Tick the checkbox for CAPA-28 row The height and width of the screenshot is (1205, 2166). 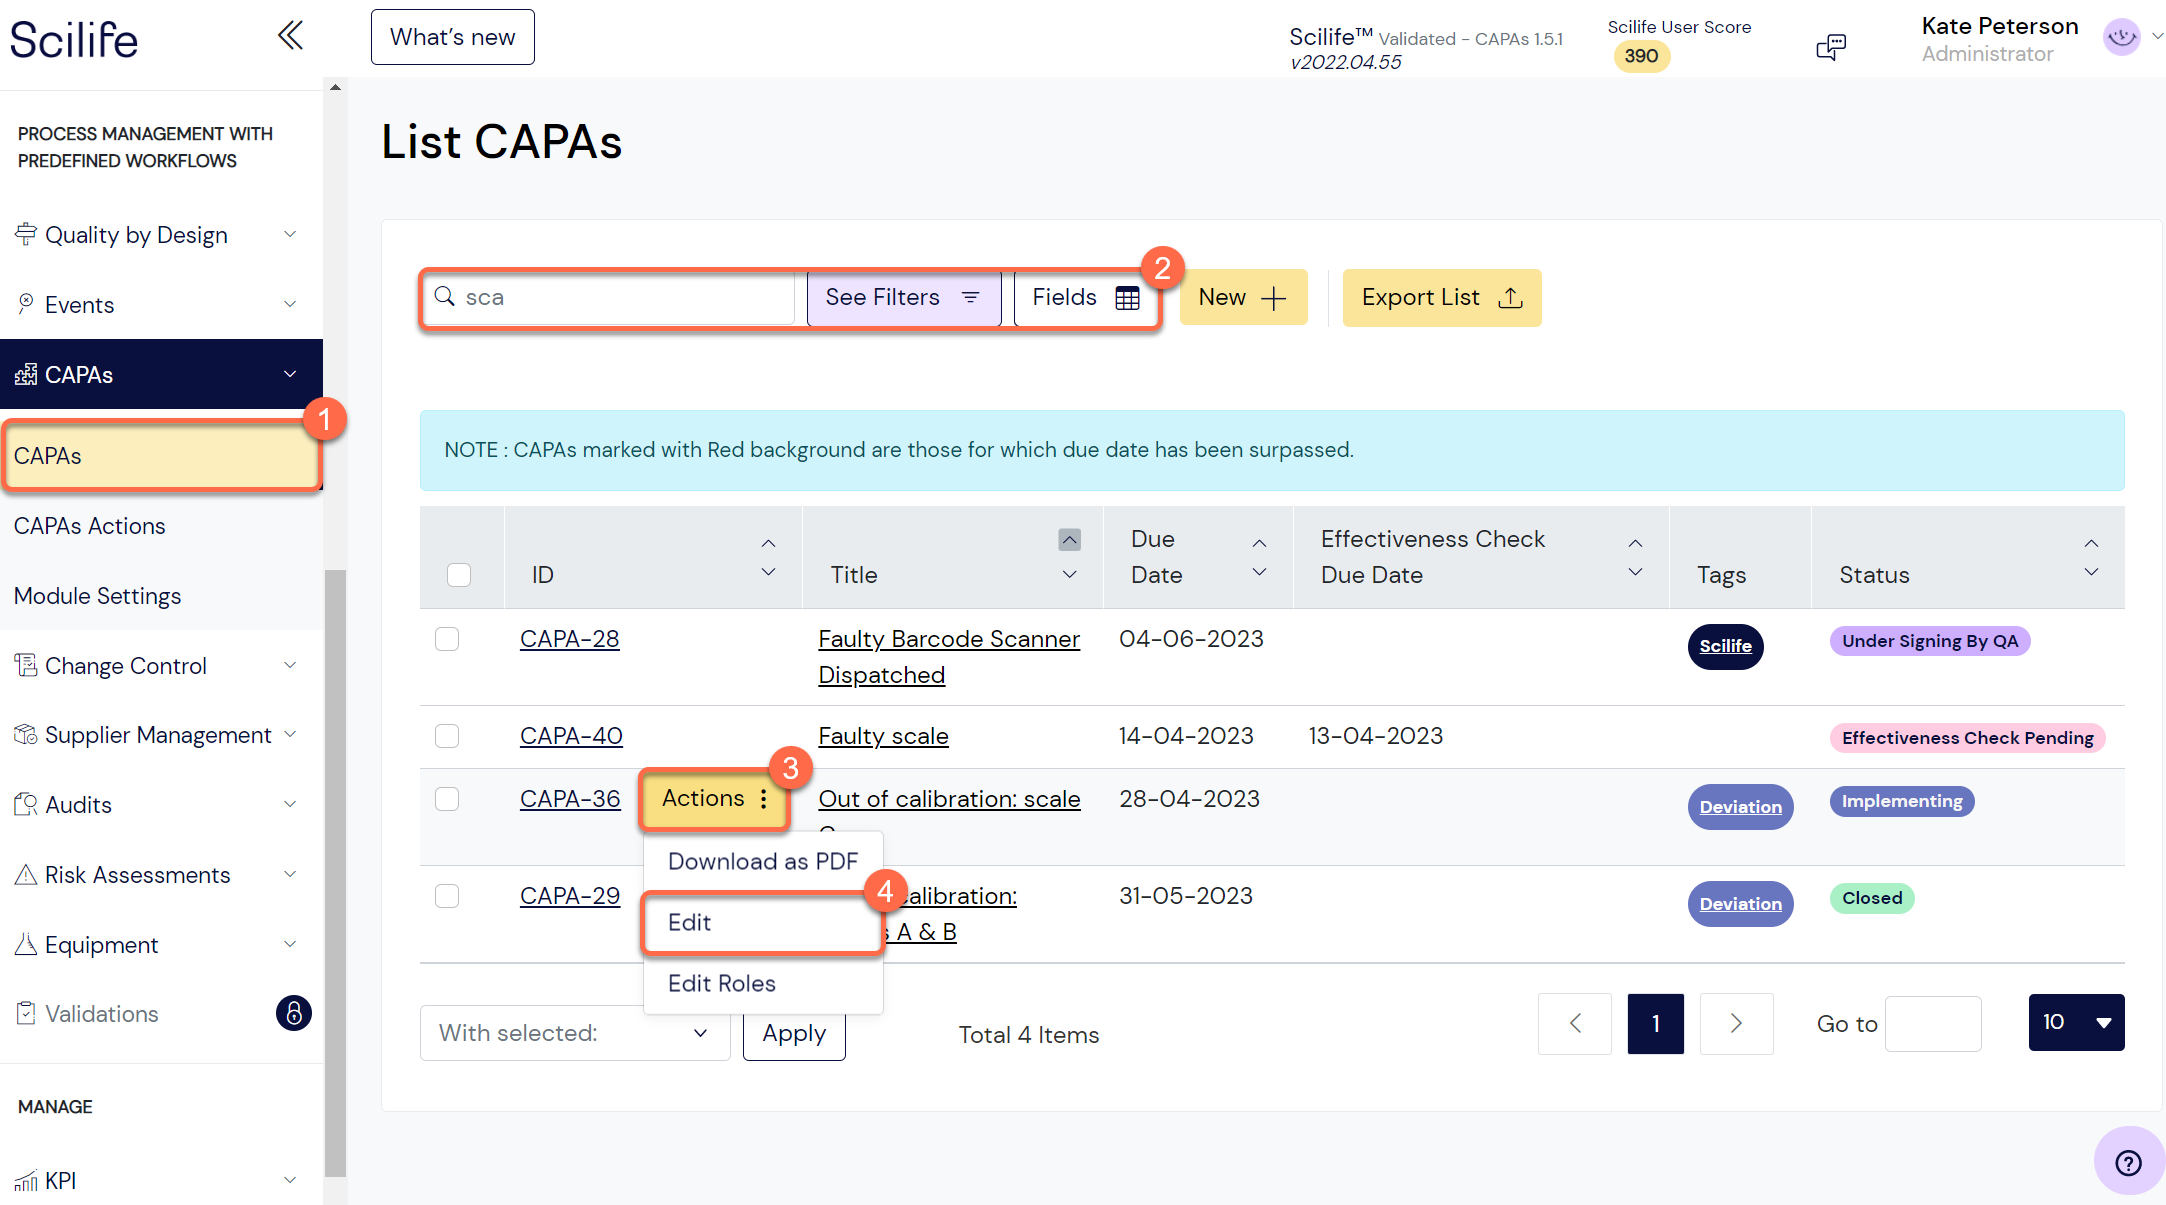click(x=447, y=638)
